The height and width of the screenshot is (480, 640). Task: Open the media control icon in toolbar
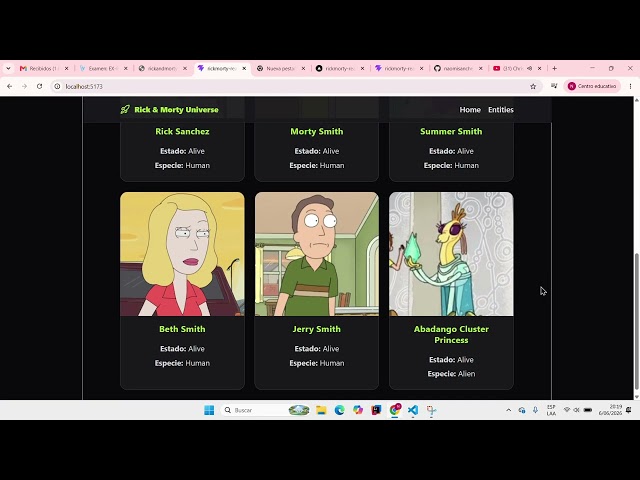coord(554,86)
